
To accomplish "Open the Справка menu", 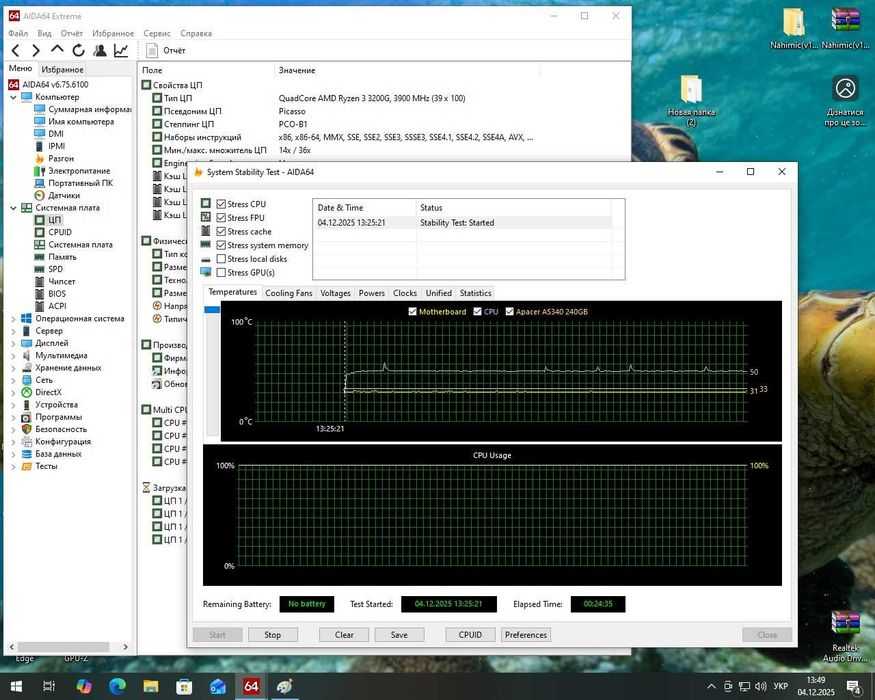I will pyautogui.click(x=196, y=33).
